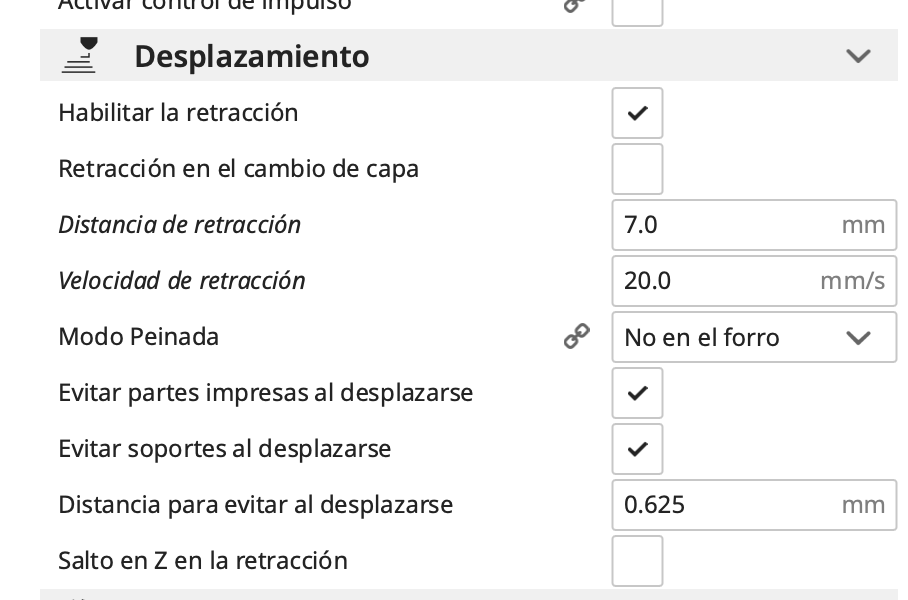Screen dimensions: 908x600
Task: Edit the Velocidad de retracción value field
Action: tap(715, 281)
